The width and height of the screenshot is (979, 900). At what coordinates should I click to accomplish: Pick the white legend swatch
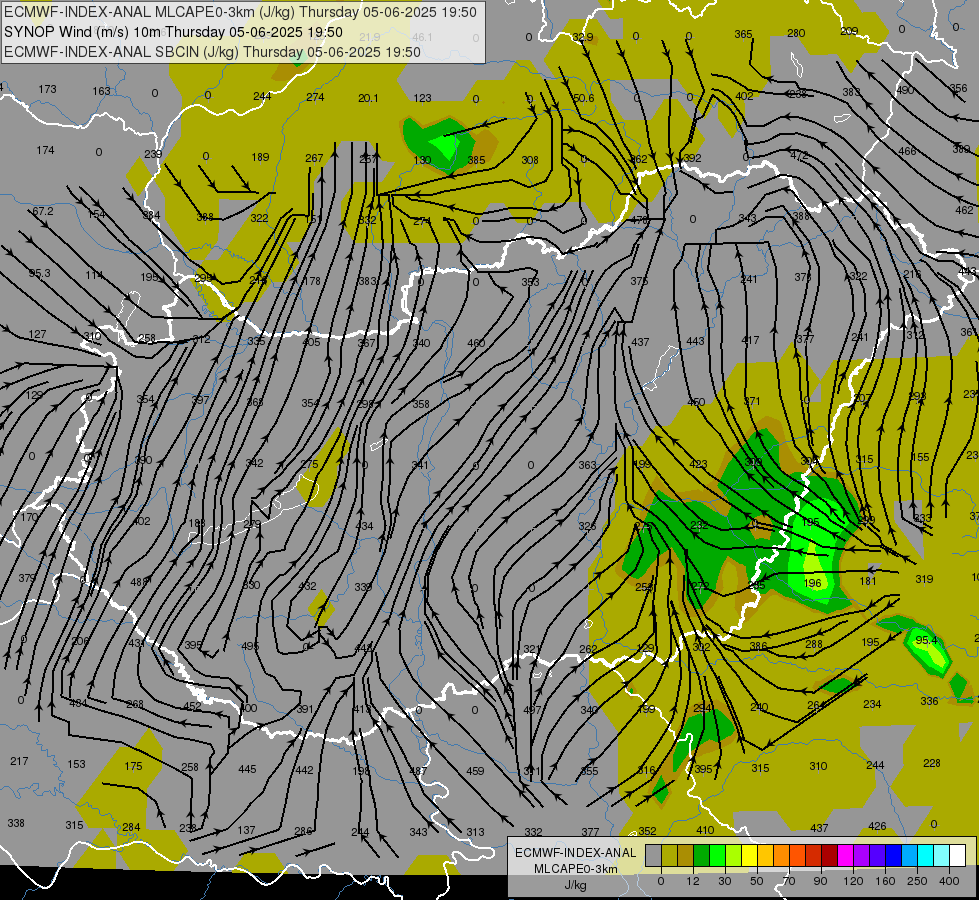pyautogui.click(x=958, y=856)
